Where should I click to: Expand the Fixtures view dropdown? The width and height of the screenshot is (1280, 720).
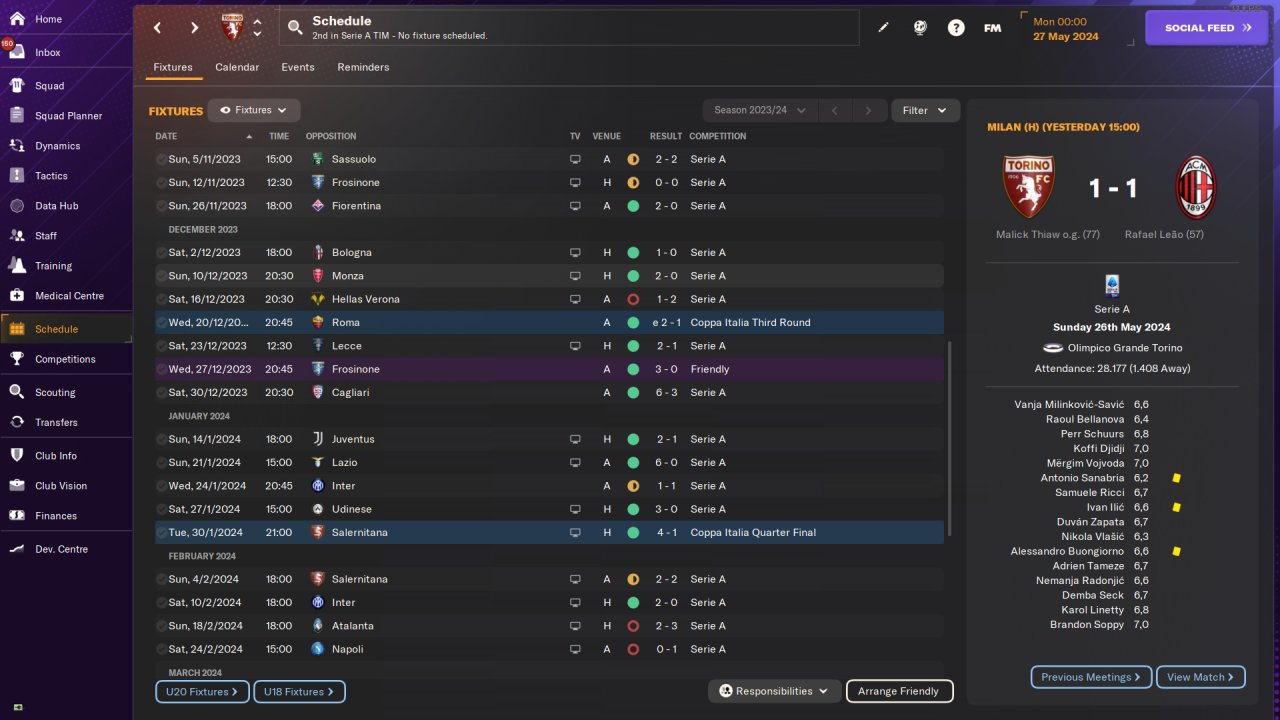[x=254, y=110]
